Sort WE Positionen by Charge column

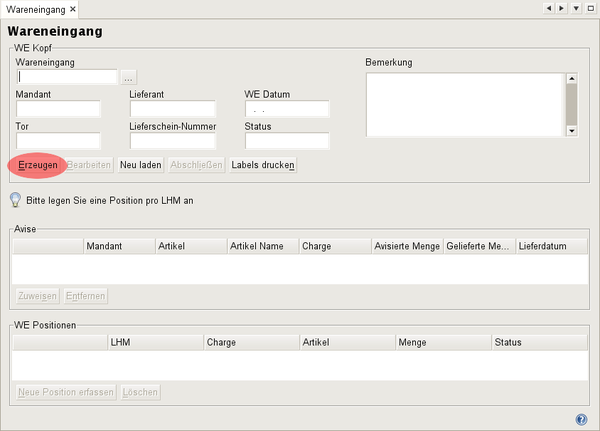[252, 342]
